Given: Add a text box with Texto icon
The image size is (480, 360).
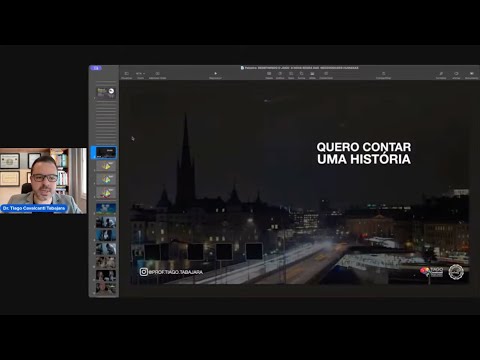Looking at the screenshot, I should pyautogui.click(x=291, y=75).
